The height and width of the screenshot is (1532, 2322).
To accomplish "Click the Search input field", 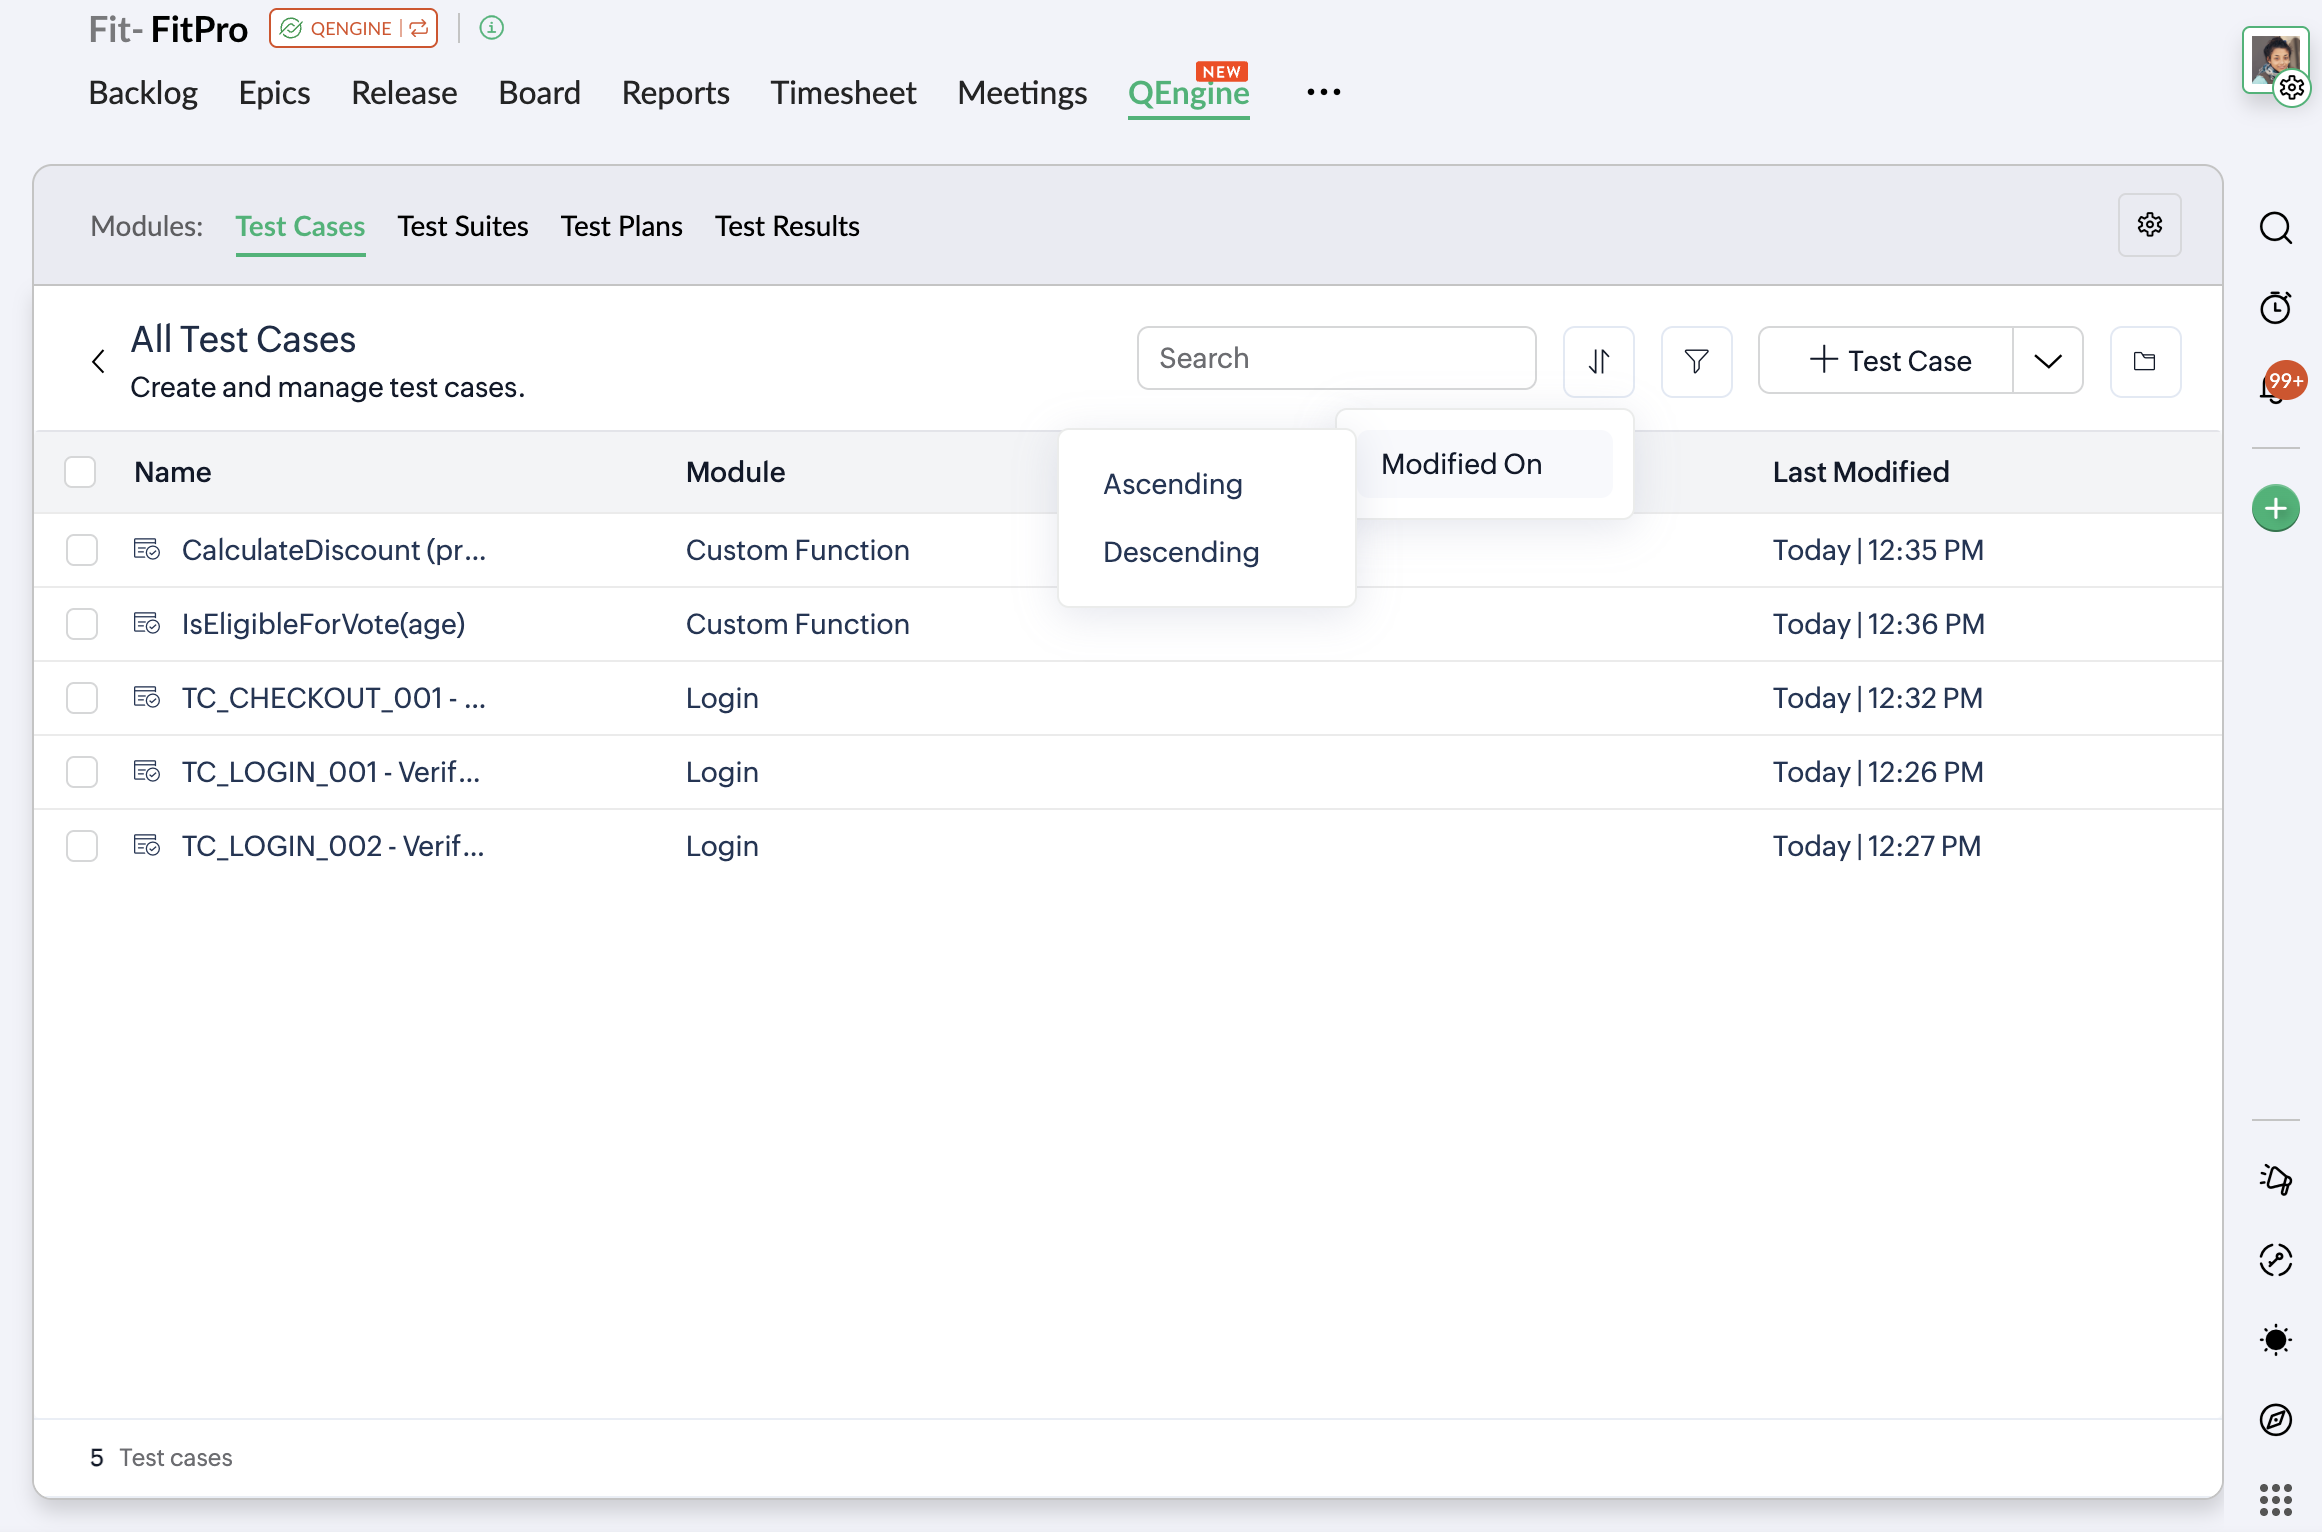I will 1335,358.
